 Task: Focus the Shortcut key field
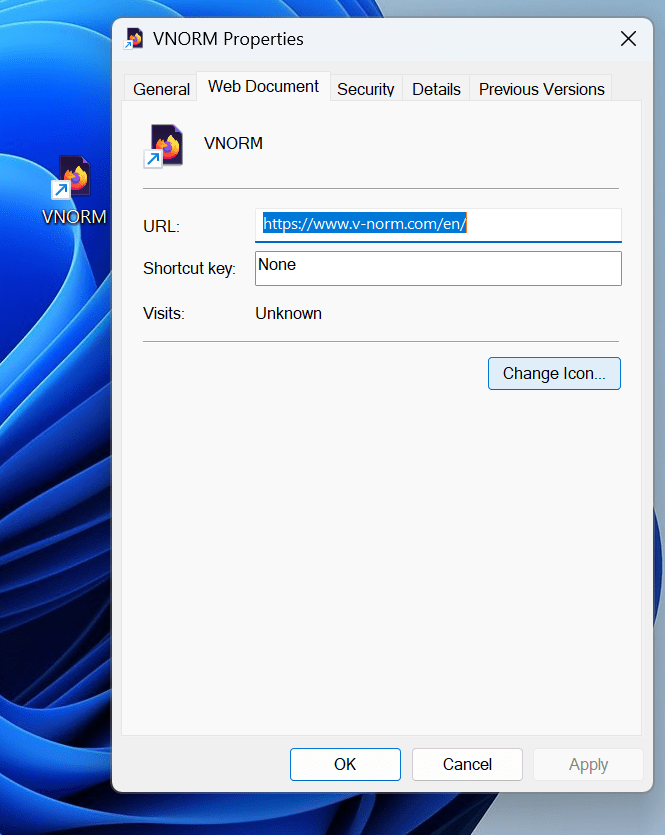point(438,268)
